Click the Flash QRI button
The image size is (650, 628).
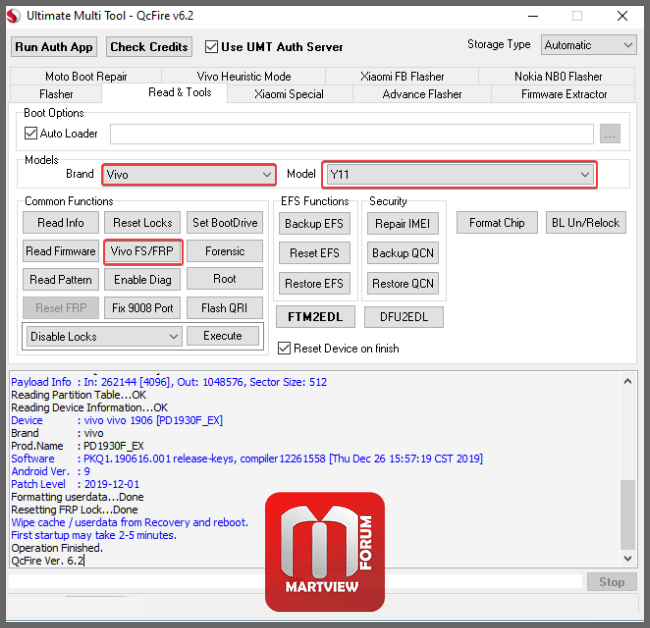tap(225, 308)
